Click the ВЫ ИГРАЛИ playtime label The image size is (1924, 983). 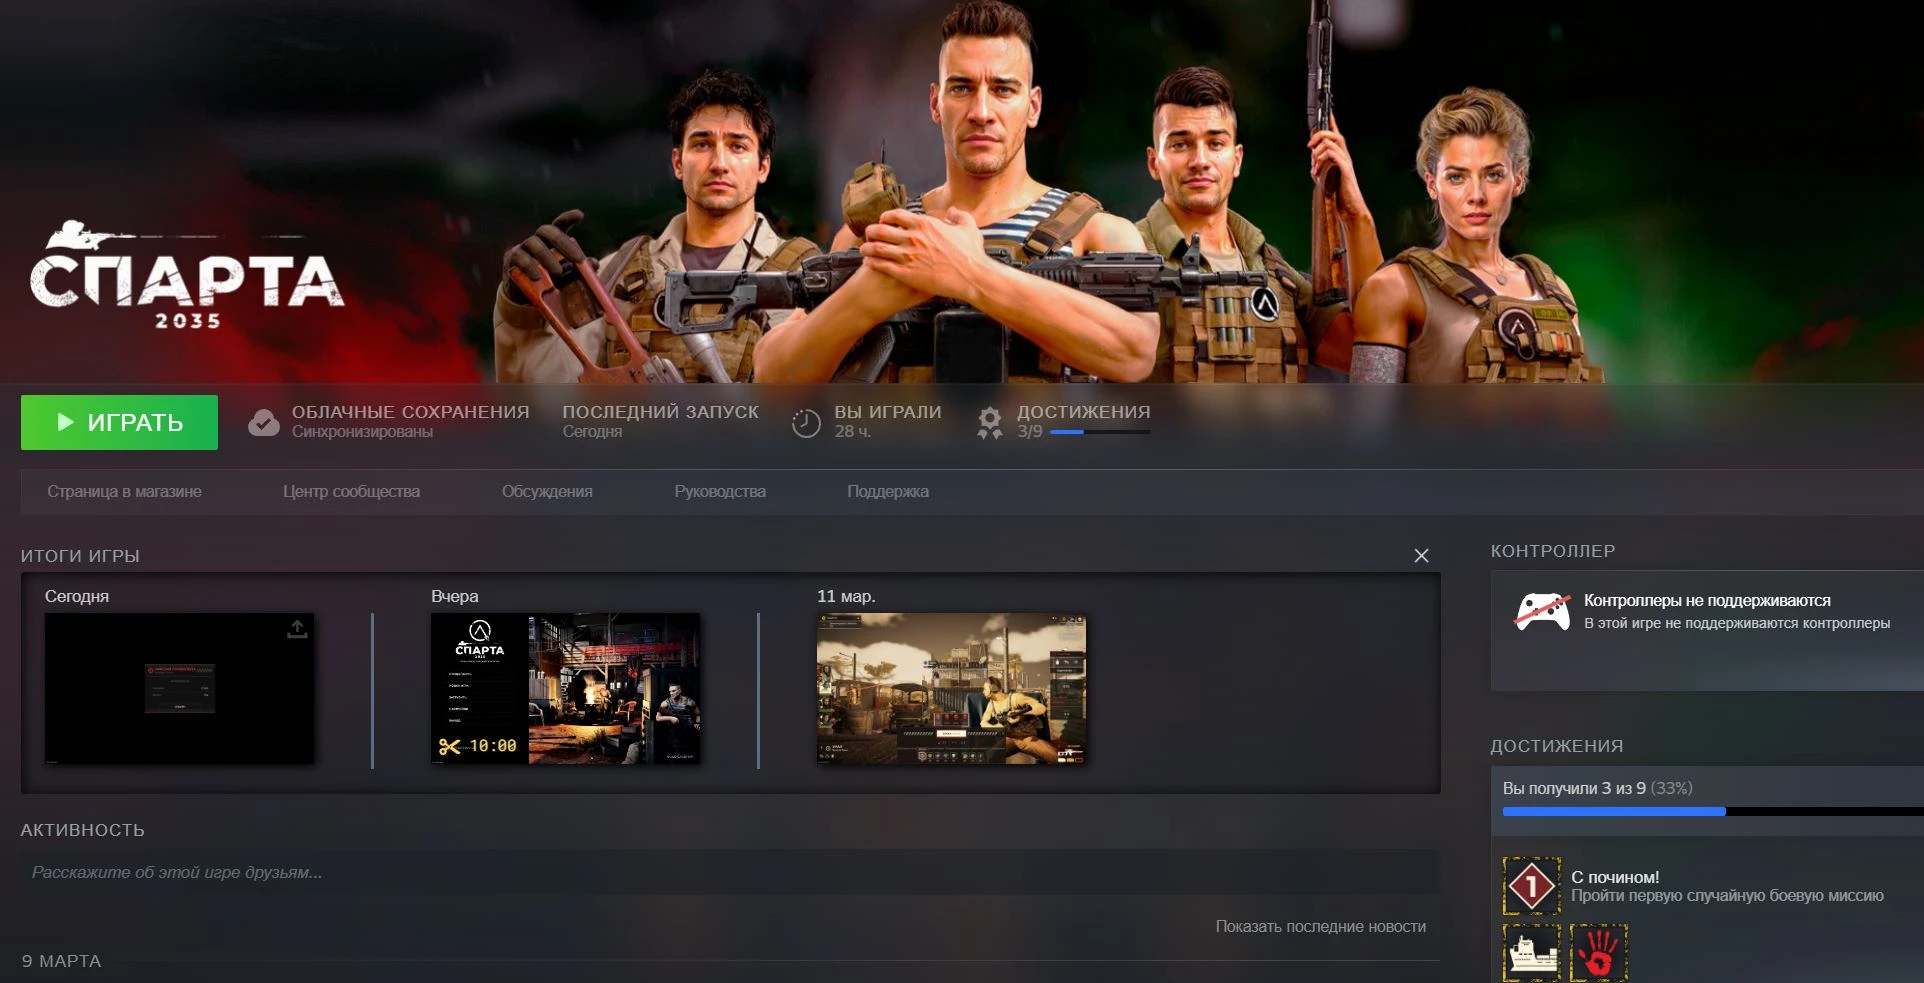(x=888, y=412)
